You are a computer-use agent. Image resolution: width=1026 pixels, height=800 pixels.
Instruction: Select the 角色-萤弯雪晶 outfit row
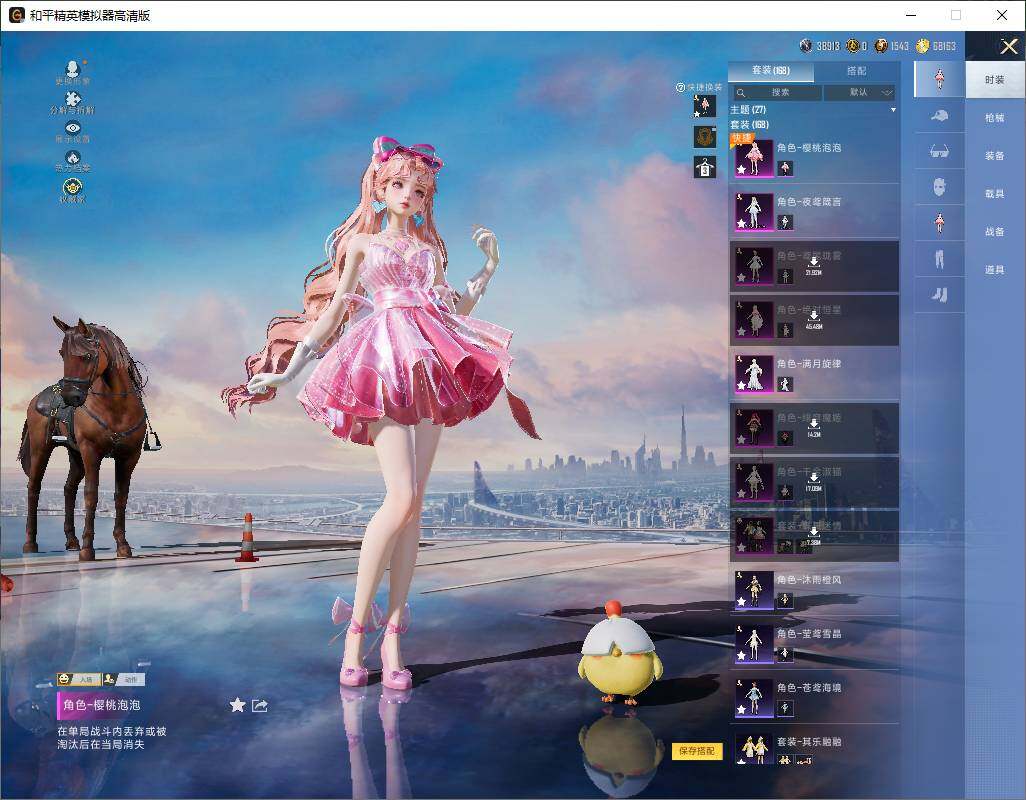click(813, 644)
